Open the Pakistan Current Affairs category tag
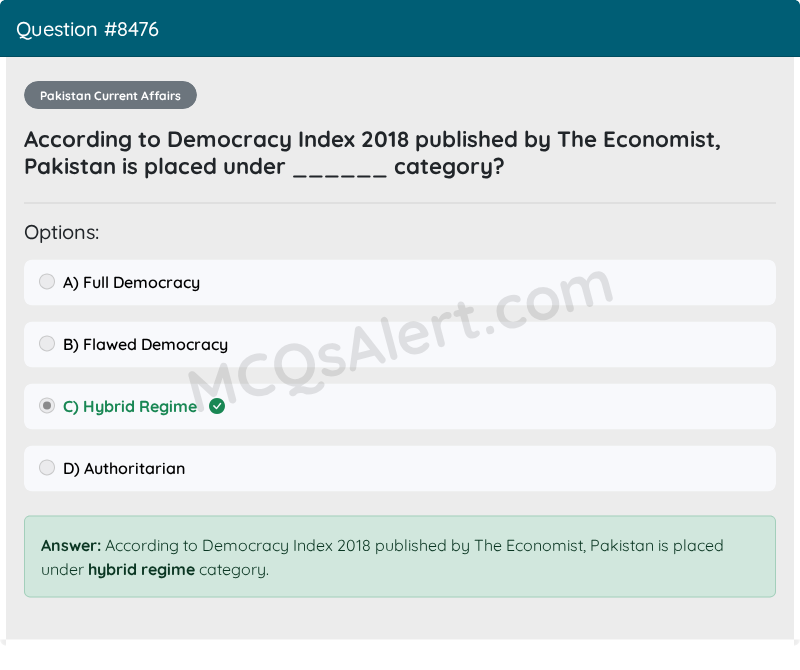The image size is (800, 670). (110, 95)
